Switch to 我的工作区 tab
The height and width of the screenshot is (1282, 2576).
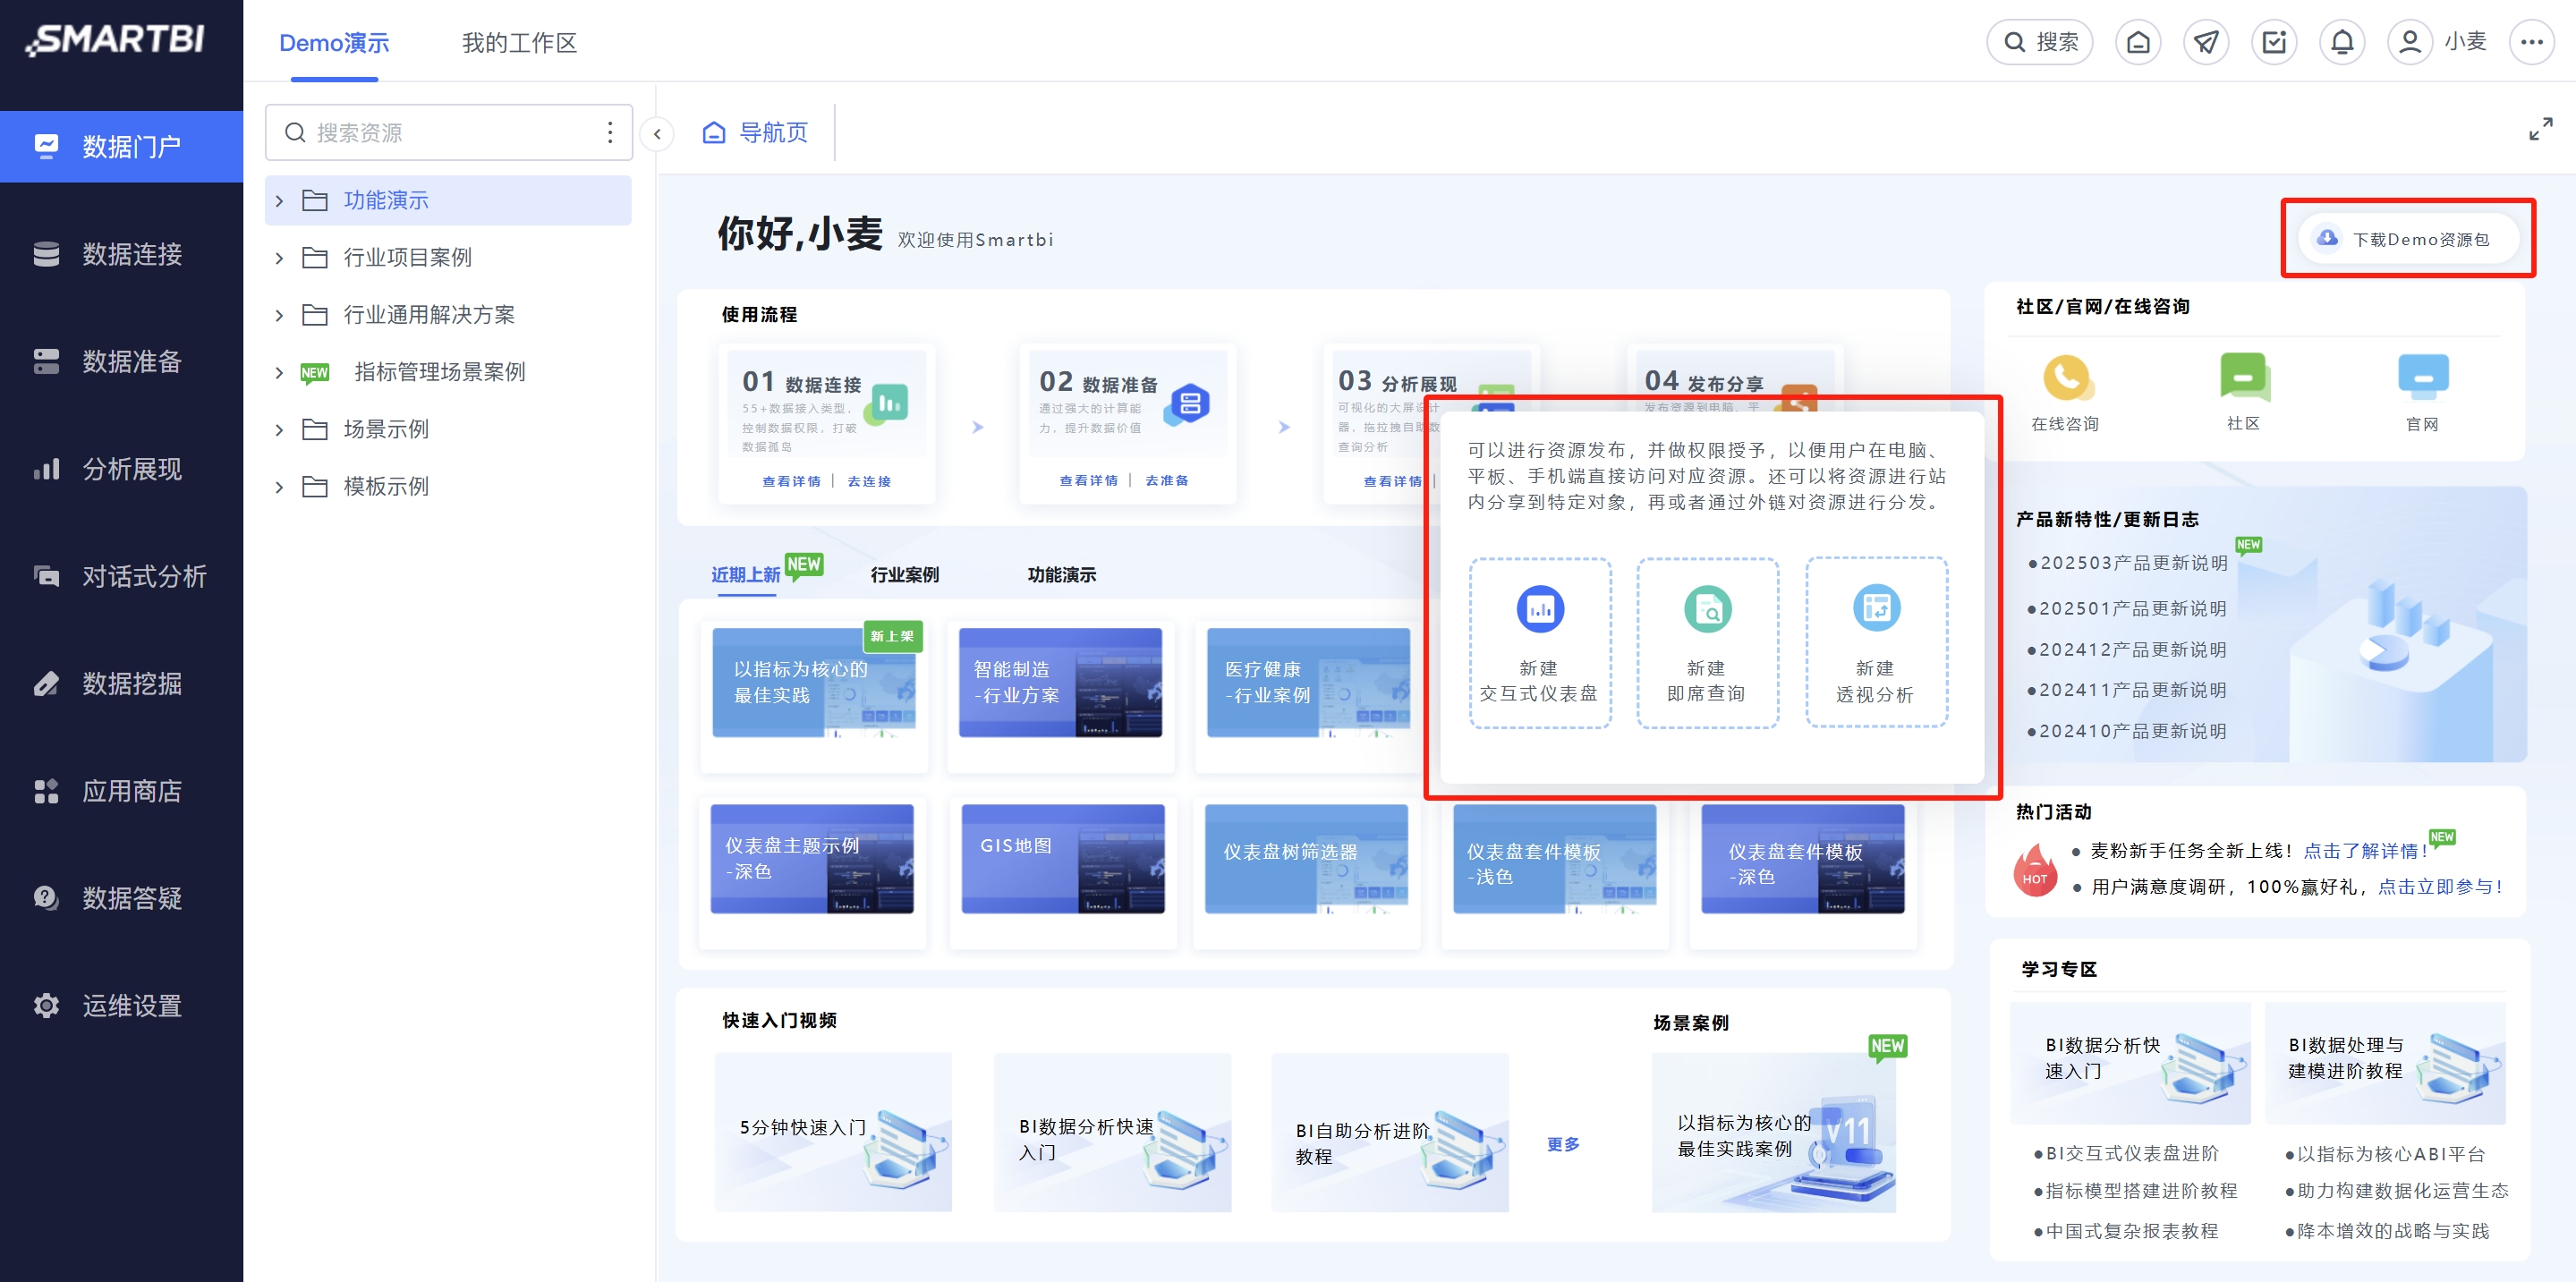click(x=519, y=43)
